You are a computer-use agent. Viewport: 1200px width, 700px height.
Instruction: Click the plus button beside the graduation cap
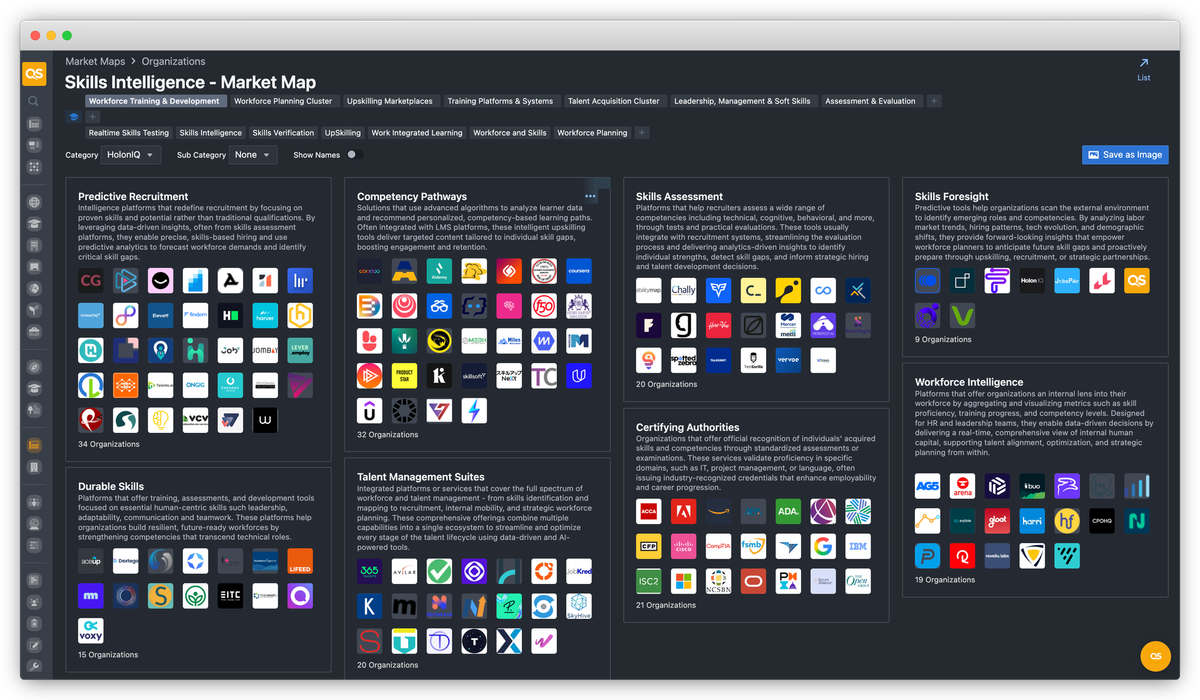pyautogui.click(x=93, y=117)
